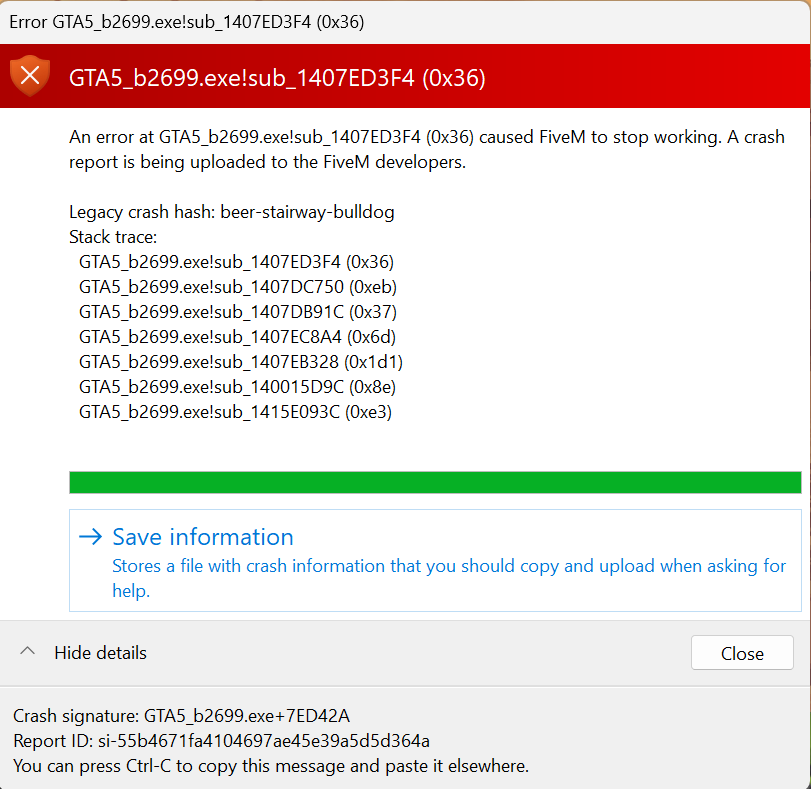Select stack entry sub_1407EC8A4 (0x6d)
This screenshot has width=811, height=789.
point(237,337)
